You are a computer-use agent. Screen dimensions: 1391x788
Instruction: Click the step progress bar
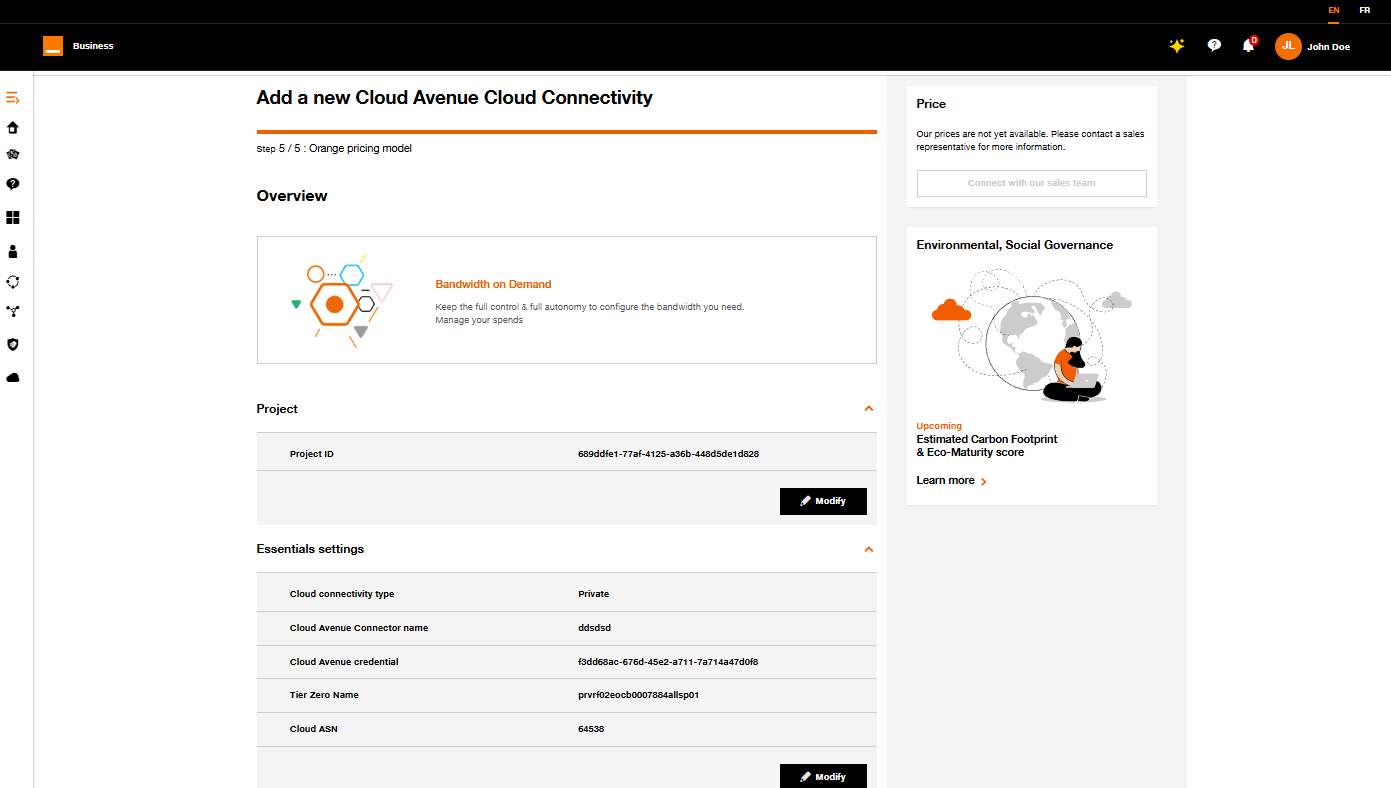click(x=567, y=131)
